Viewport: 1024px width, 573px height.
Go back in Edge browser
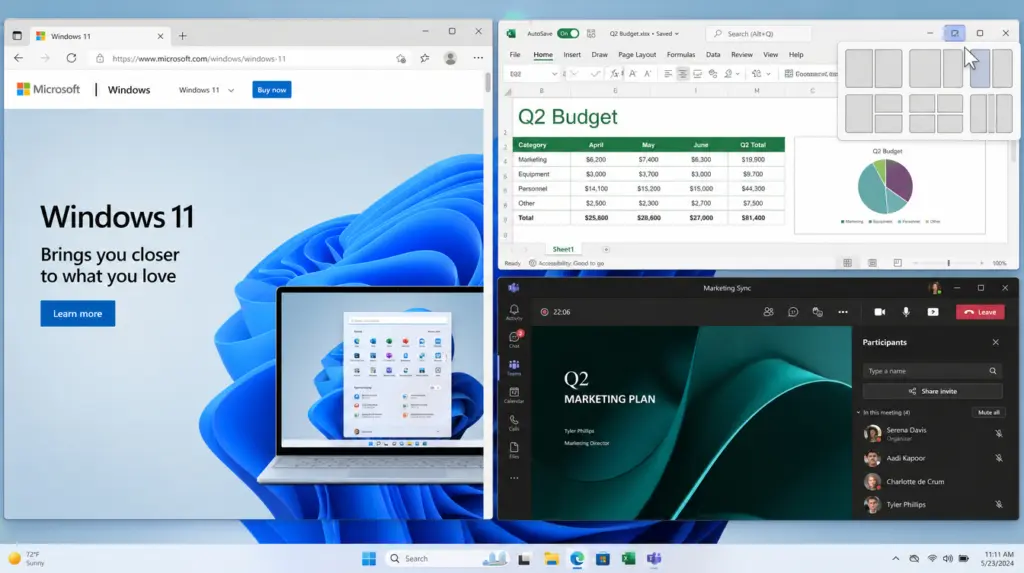tap(18, 58)
